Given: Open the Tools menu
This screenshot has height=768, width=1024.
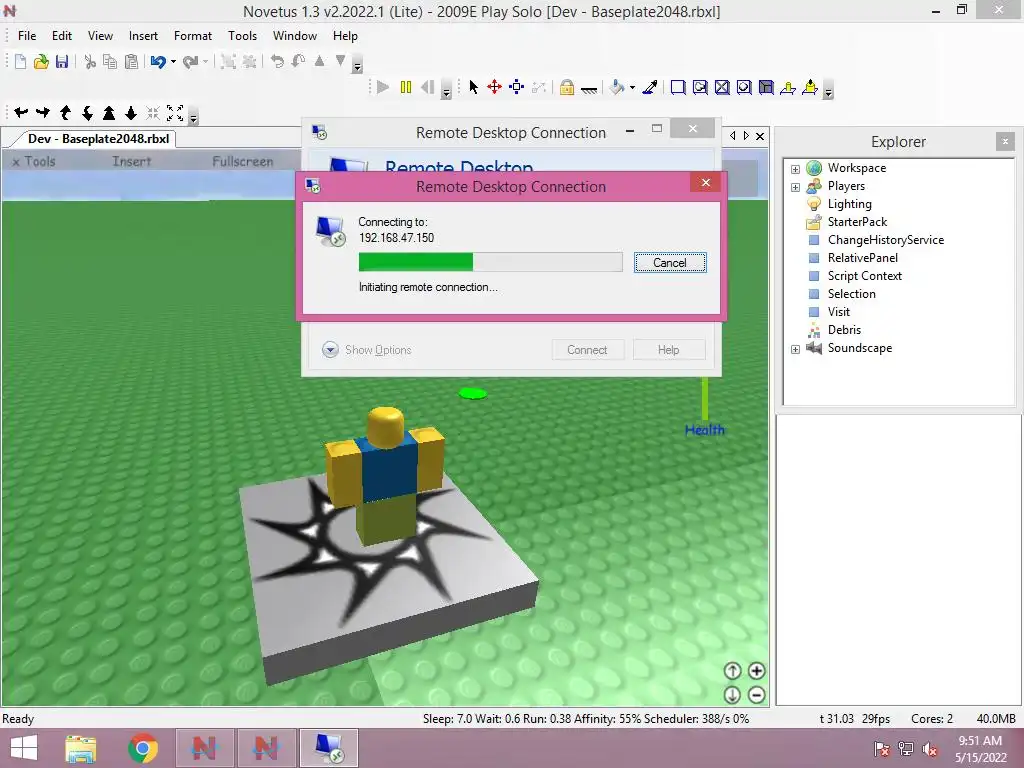Looking at the screenshot, I should [242, 36].
